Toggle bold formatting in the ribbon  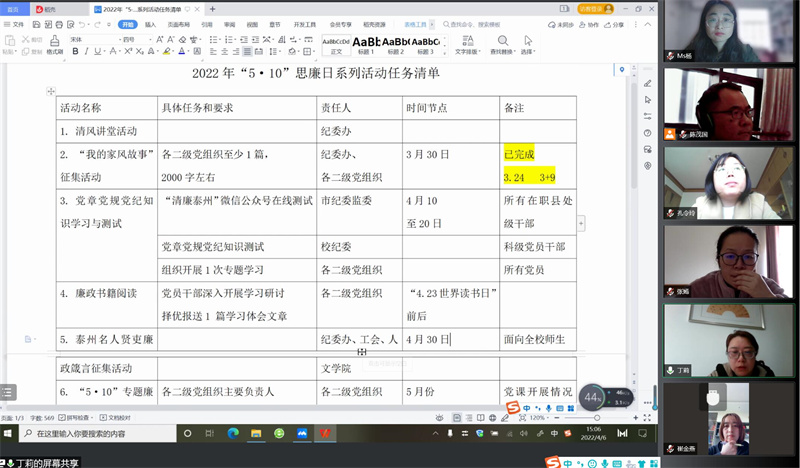pyautogui.click(x=77, y=51)
